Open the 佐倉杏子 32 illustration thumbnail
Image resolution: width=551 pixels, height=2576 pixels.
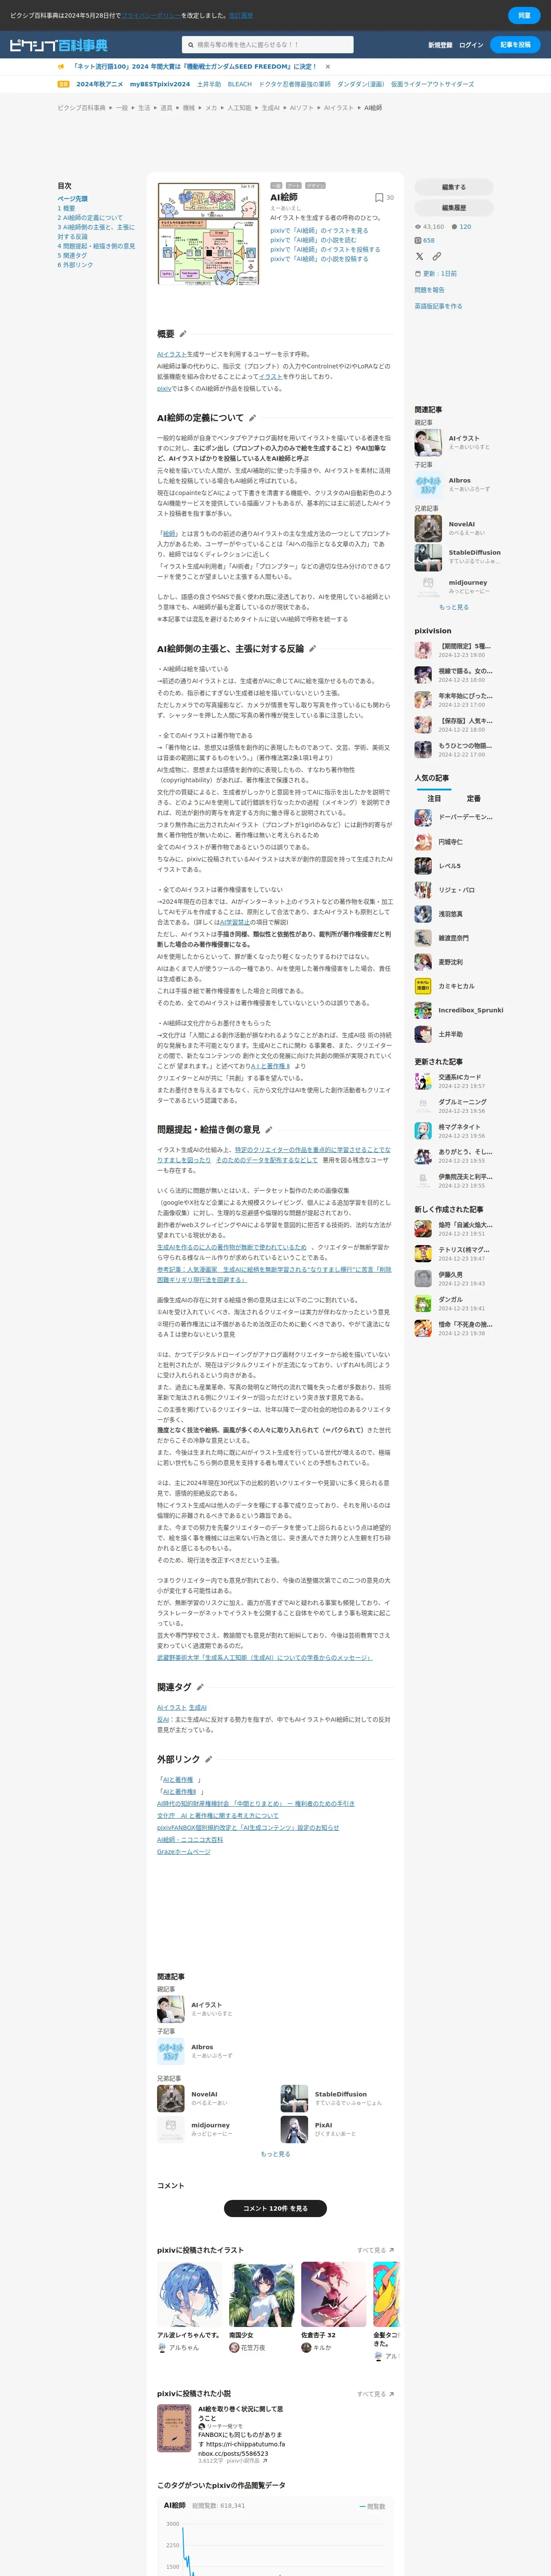pos(334,2294)
